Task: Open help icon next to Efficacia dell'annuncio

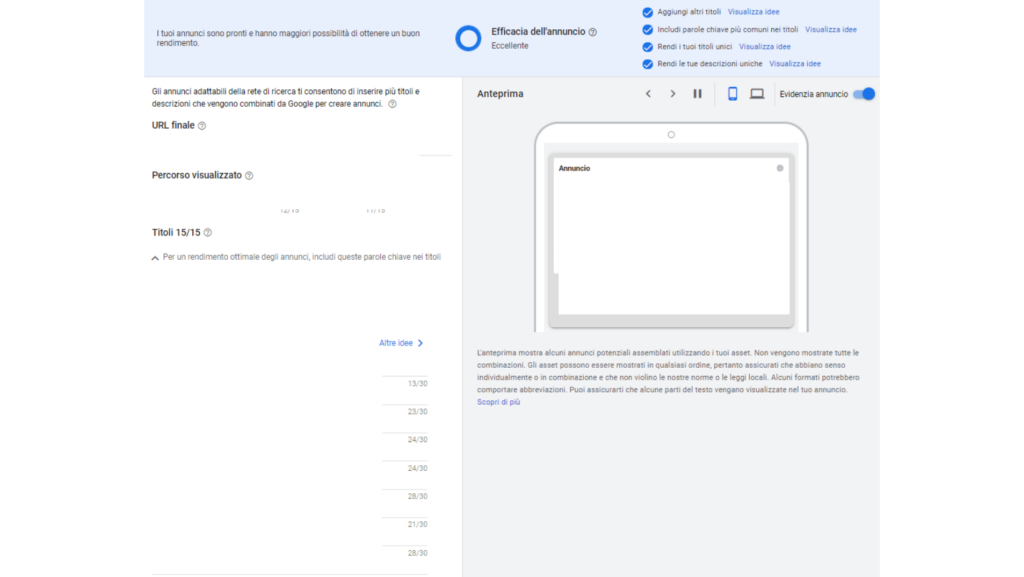Action: (x=593, y=32)
